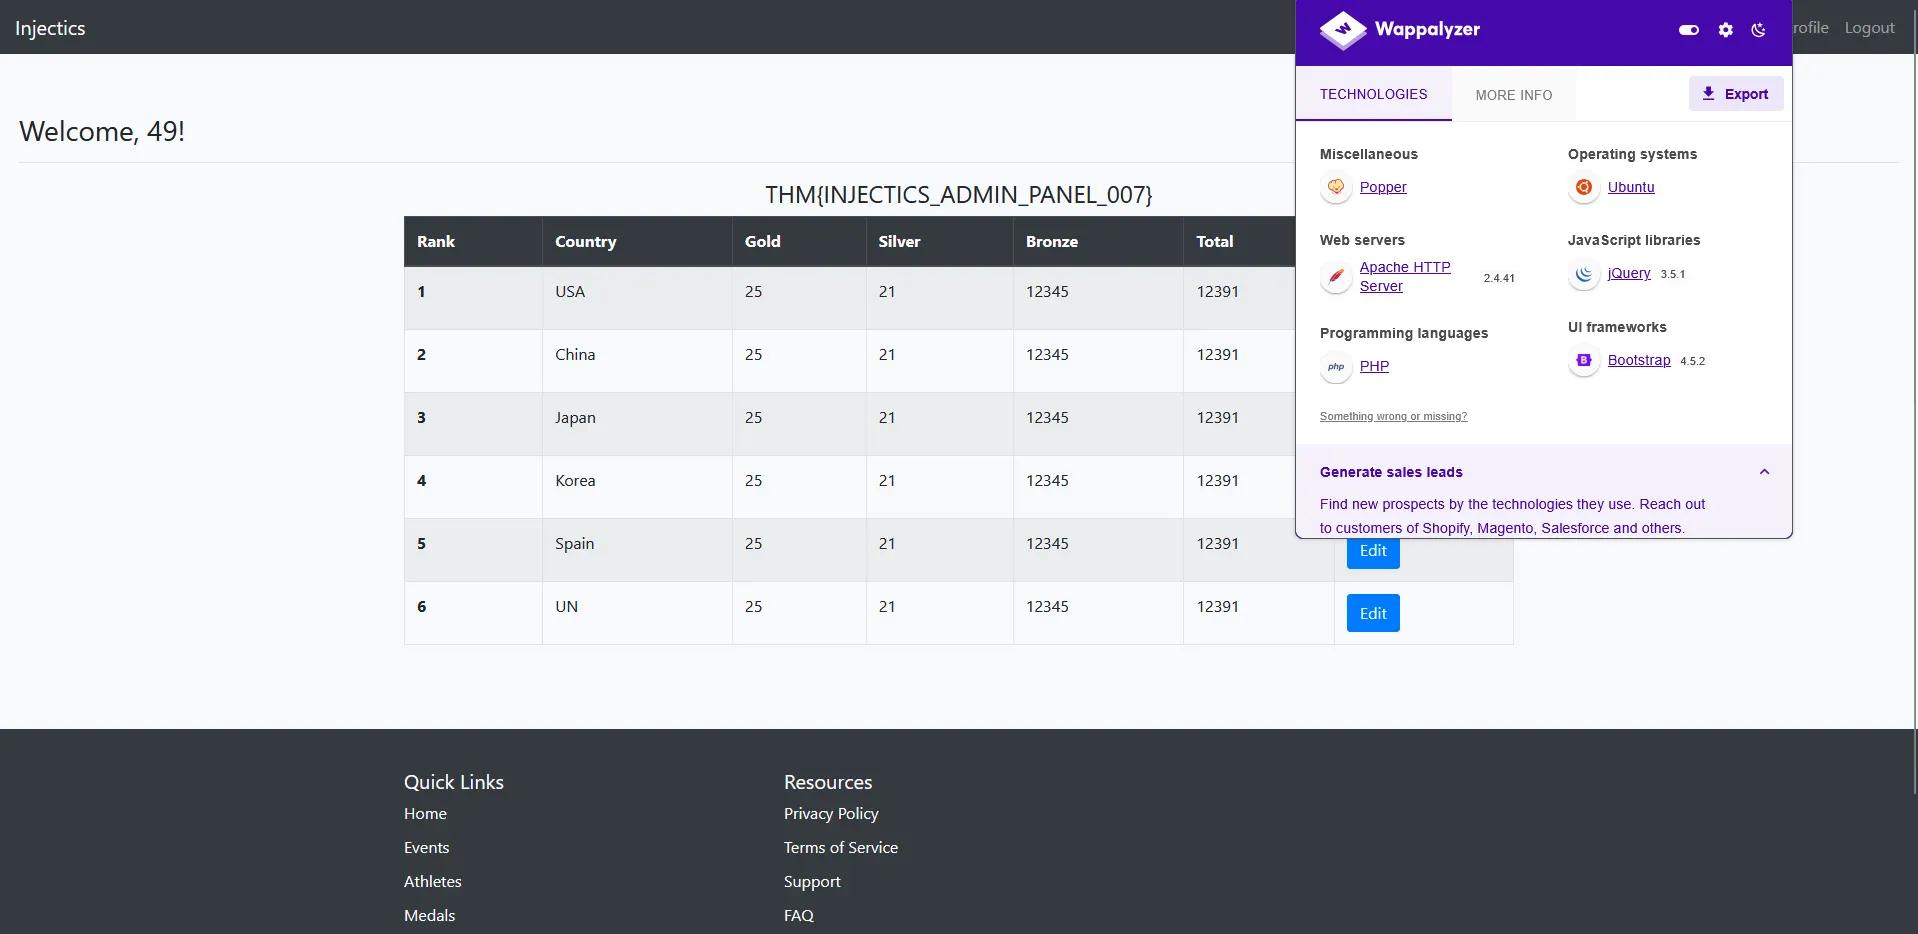Click the Ubuntu operating system icon
Image resolution: width=1918 pixels, height=934 pixels.
point(1583,187)
